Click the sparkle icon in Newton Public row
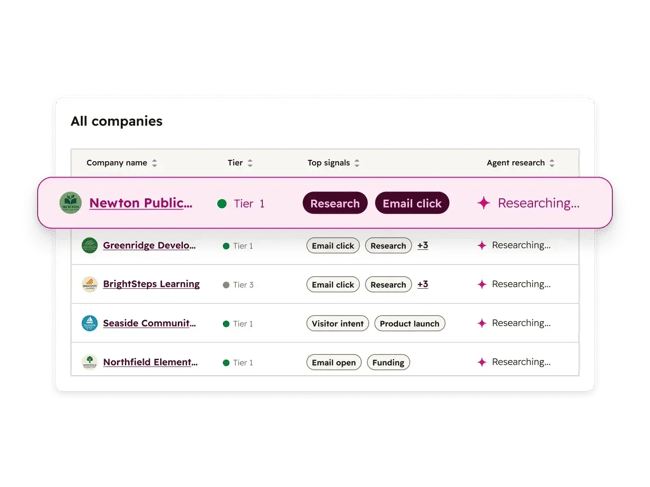The image size is (650, 487). (x=484, y=203)
